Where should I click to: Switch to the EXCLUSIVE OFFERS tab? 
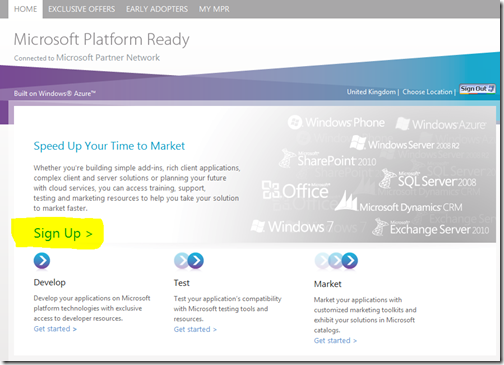(x=82, y=9)
